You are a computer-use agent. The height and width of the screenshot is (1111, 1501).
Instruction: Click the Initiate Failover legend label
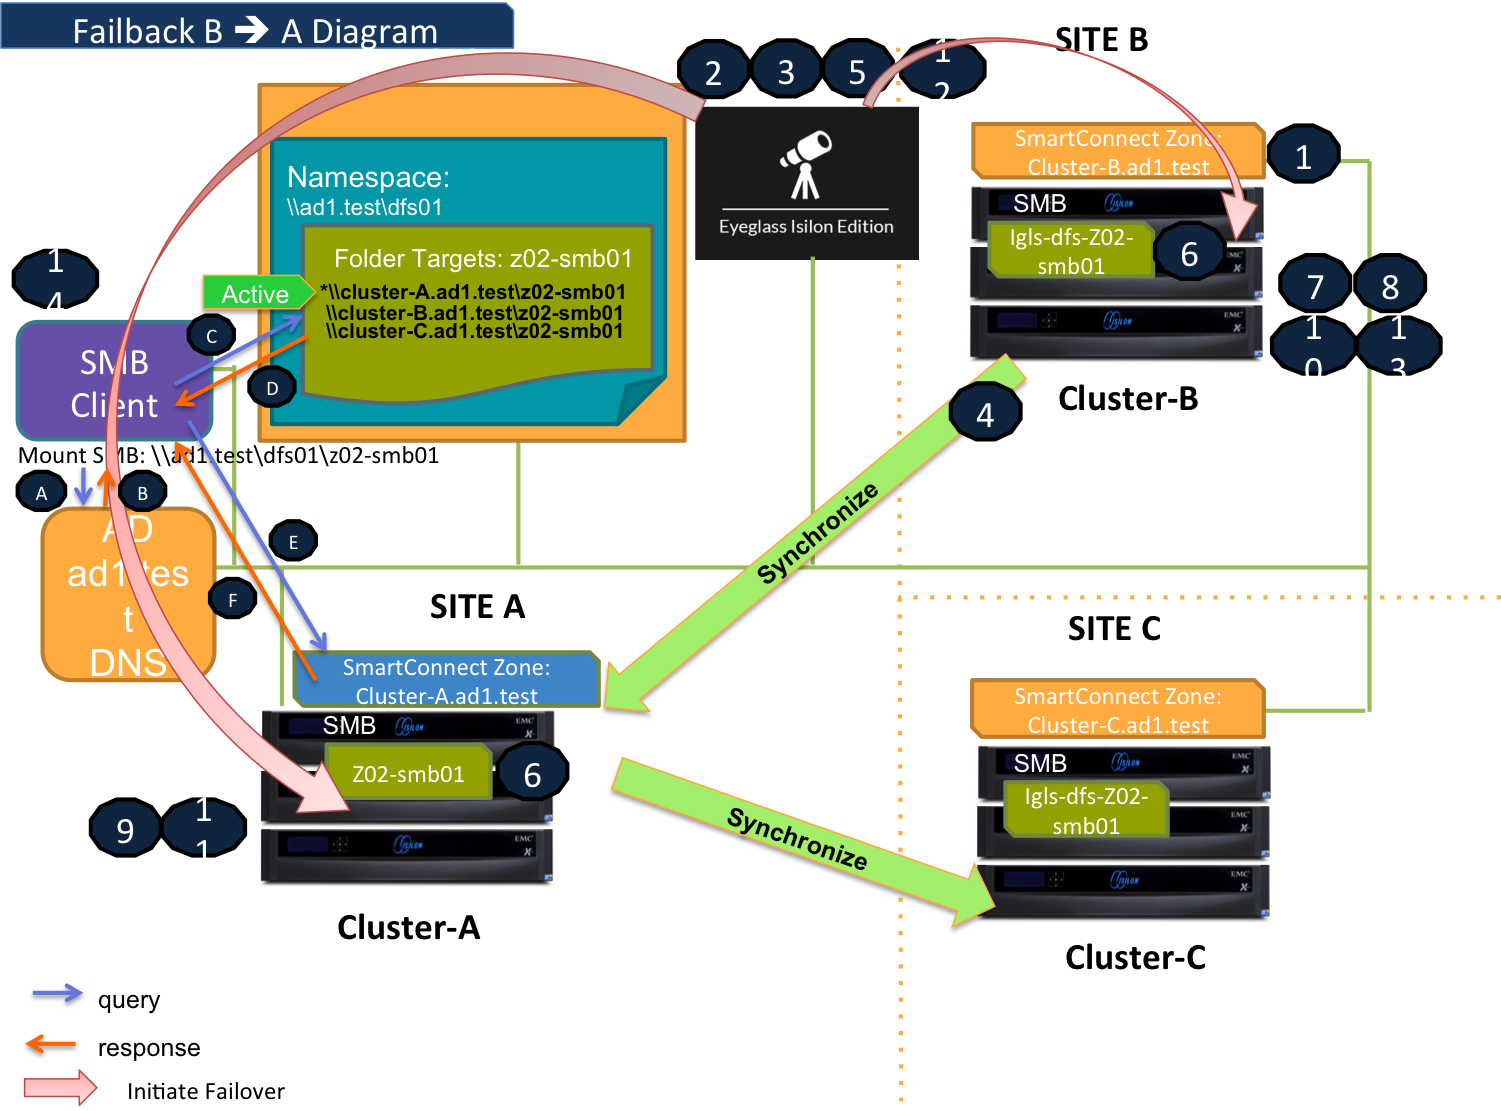click(206, 1091)
